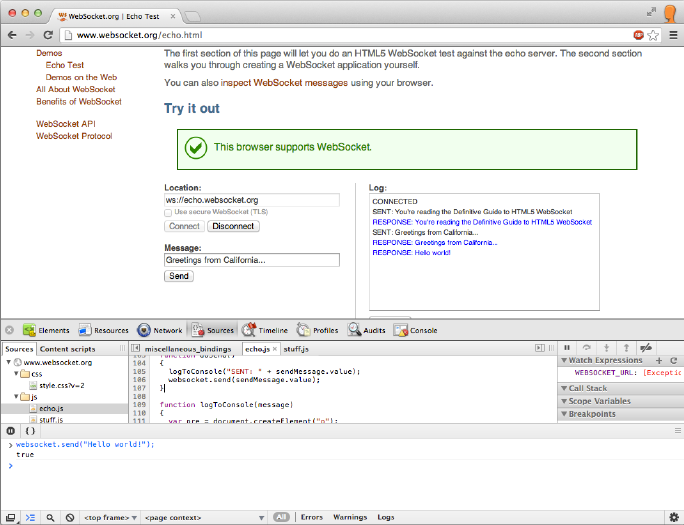Switch to the Network panel
This screenshot has width=684, height=525.
[160, 330]
